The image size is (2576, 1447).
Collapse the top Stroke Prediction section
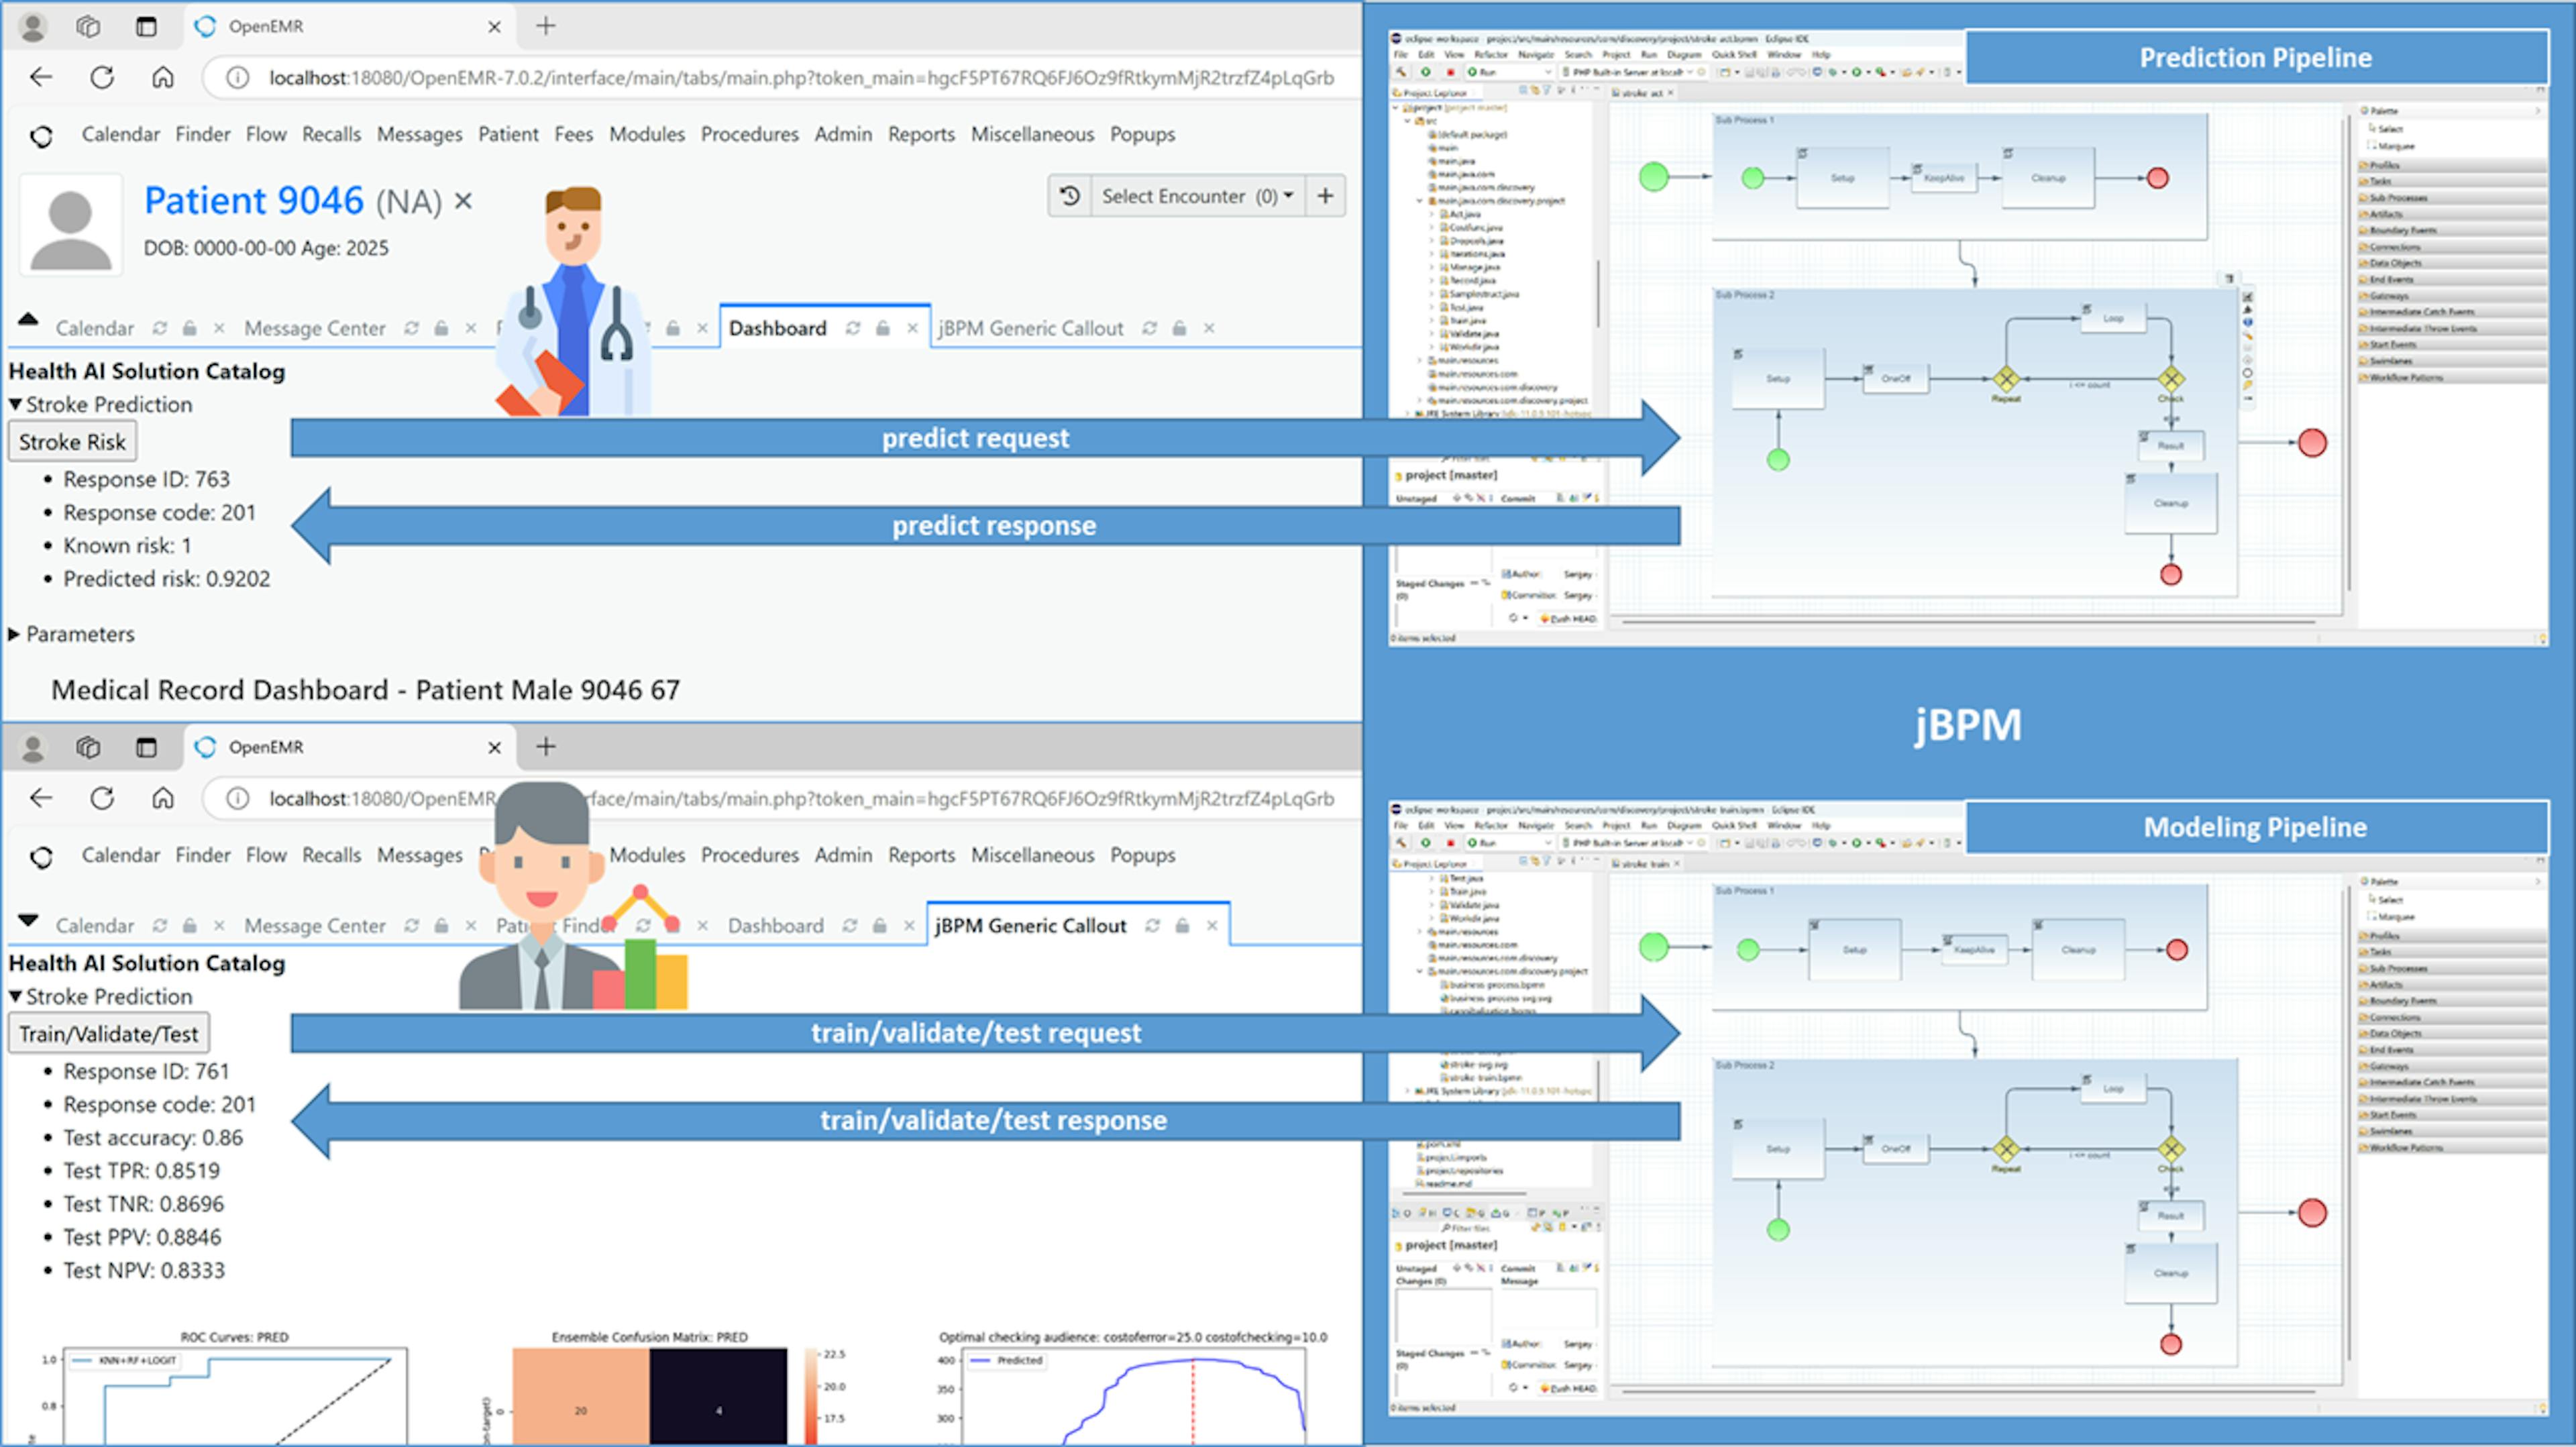(x=100, y=405)
